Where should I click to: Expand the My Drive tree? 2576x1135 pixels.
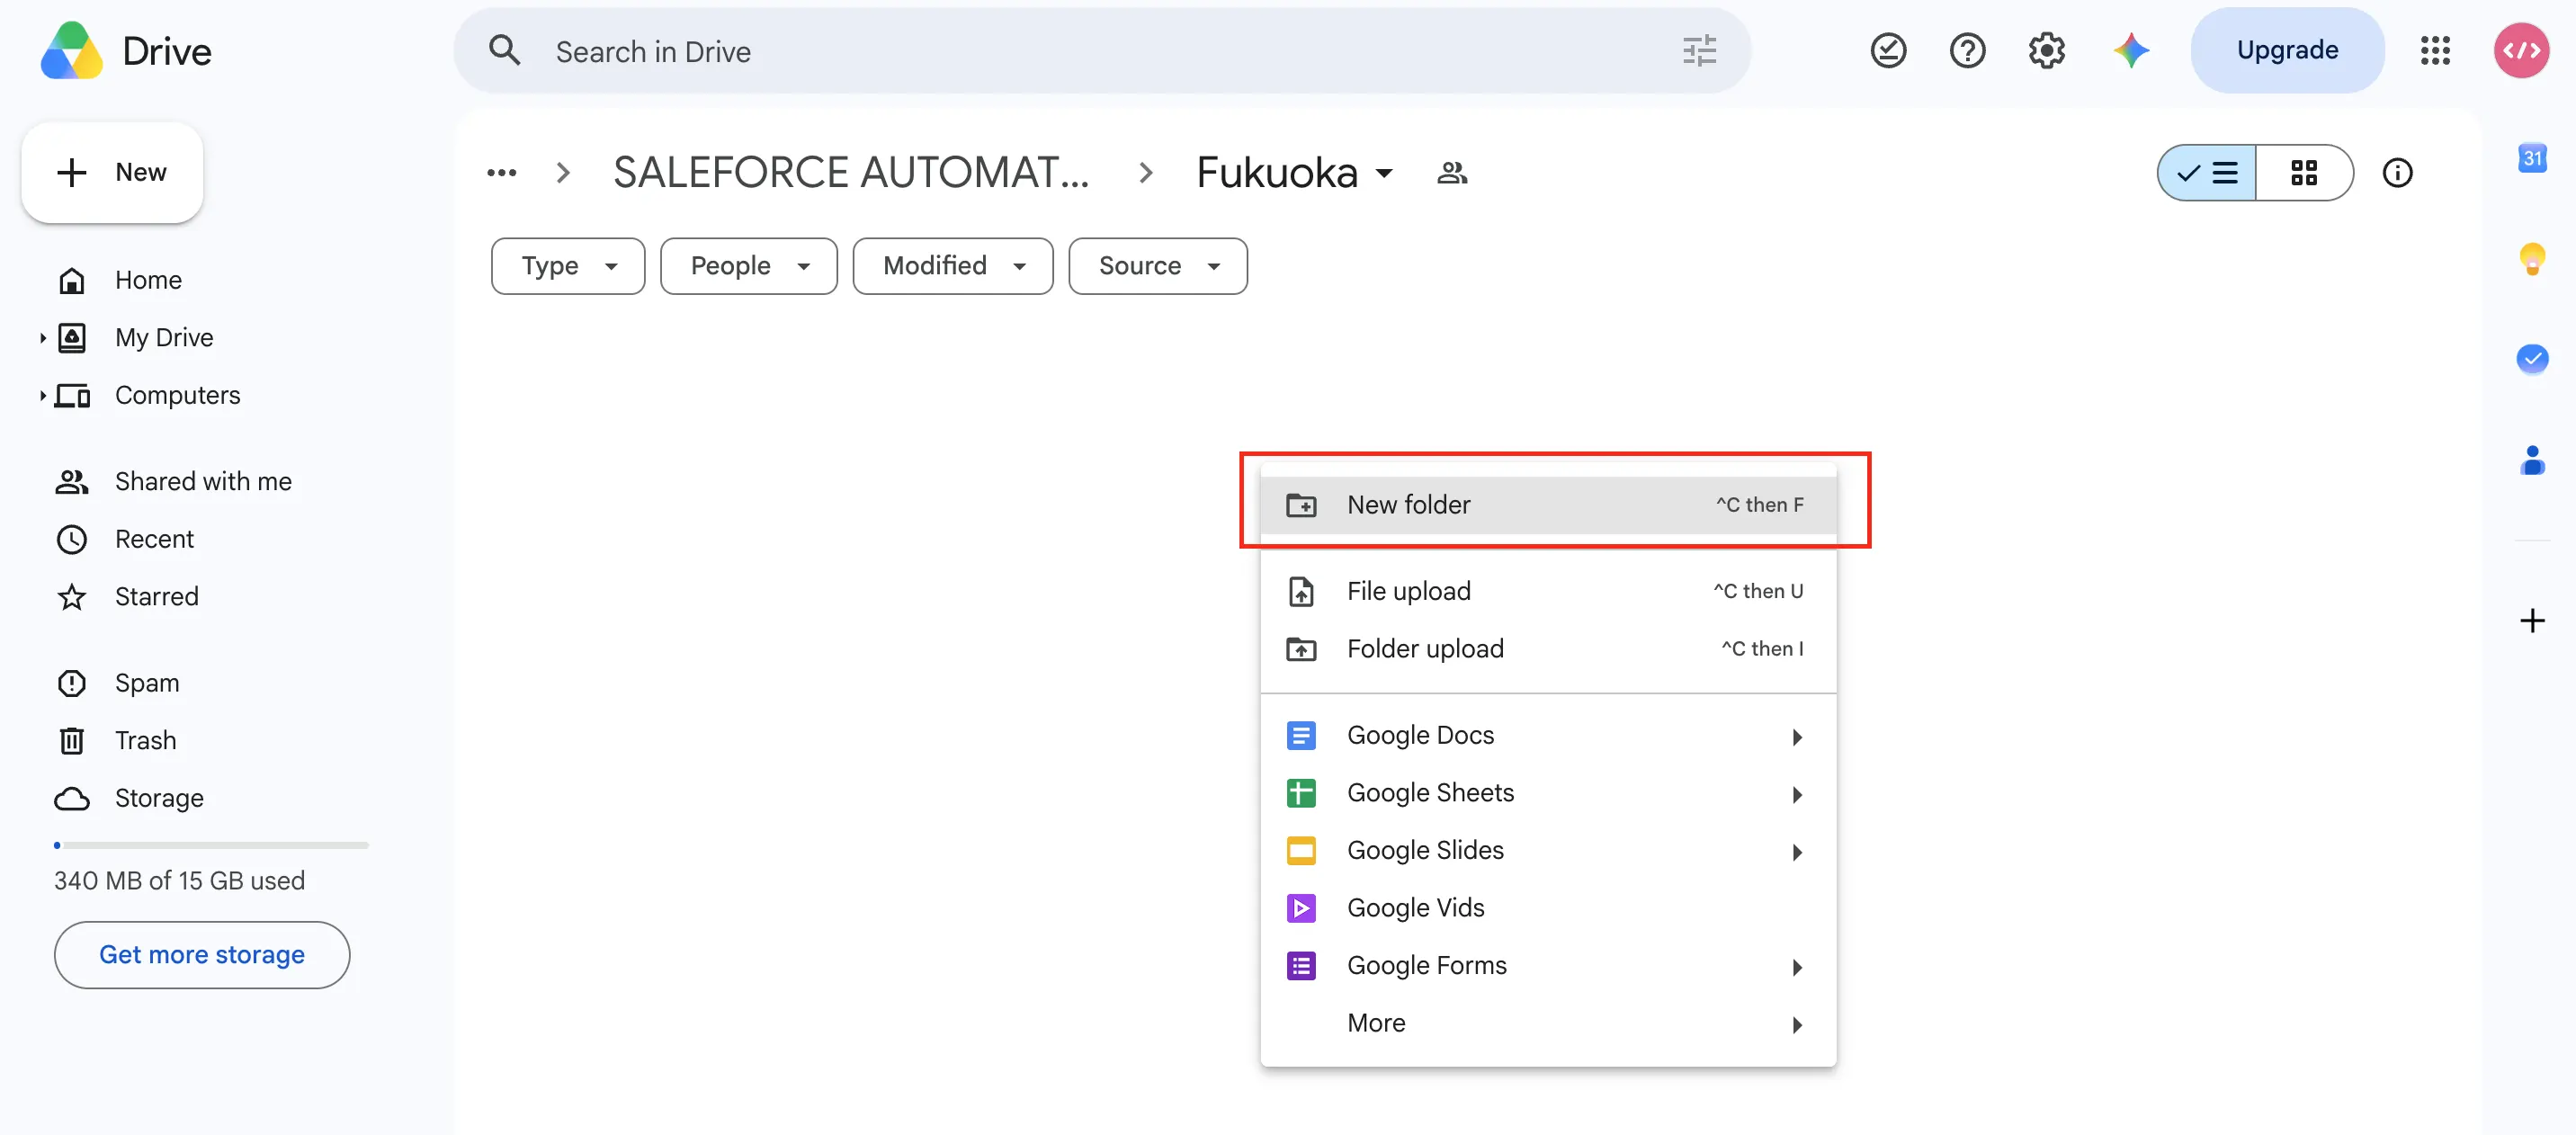tap(42, 338)
